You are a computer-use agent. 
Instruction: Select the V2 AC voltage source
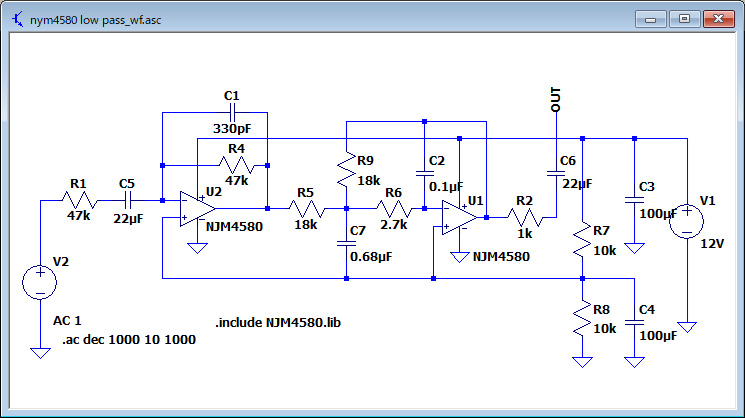40,281
